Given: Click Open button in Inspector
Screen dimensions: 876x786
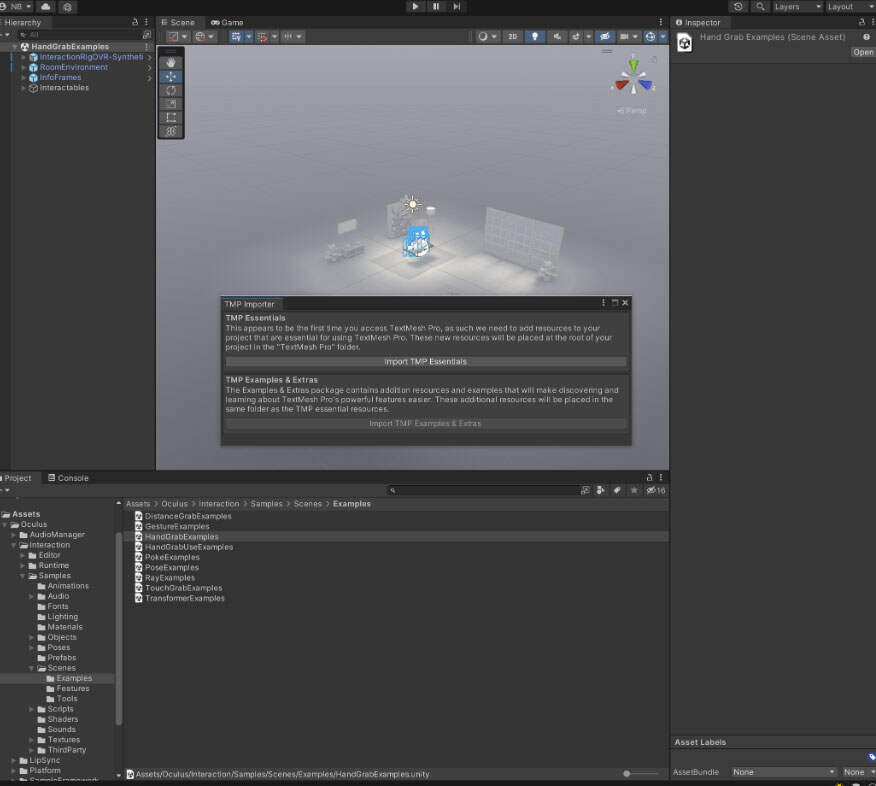Looking at the screenshot, I should click(x=862, y=52).
